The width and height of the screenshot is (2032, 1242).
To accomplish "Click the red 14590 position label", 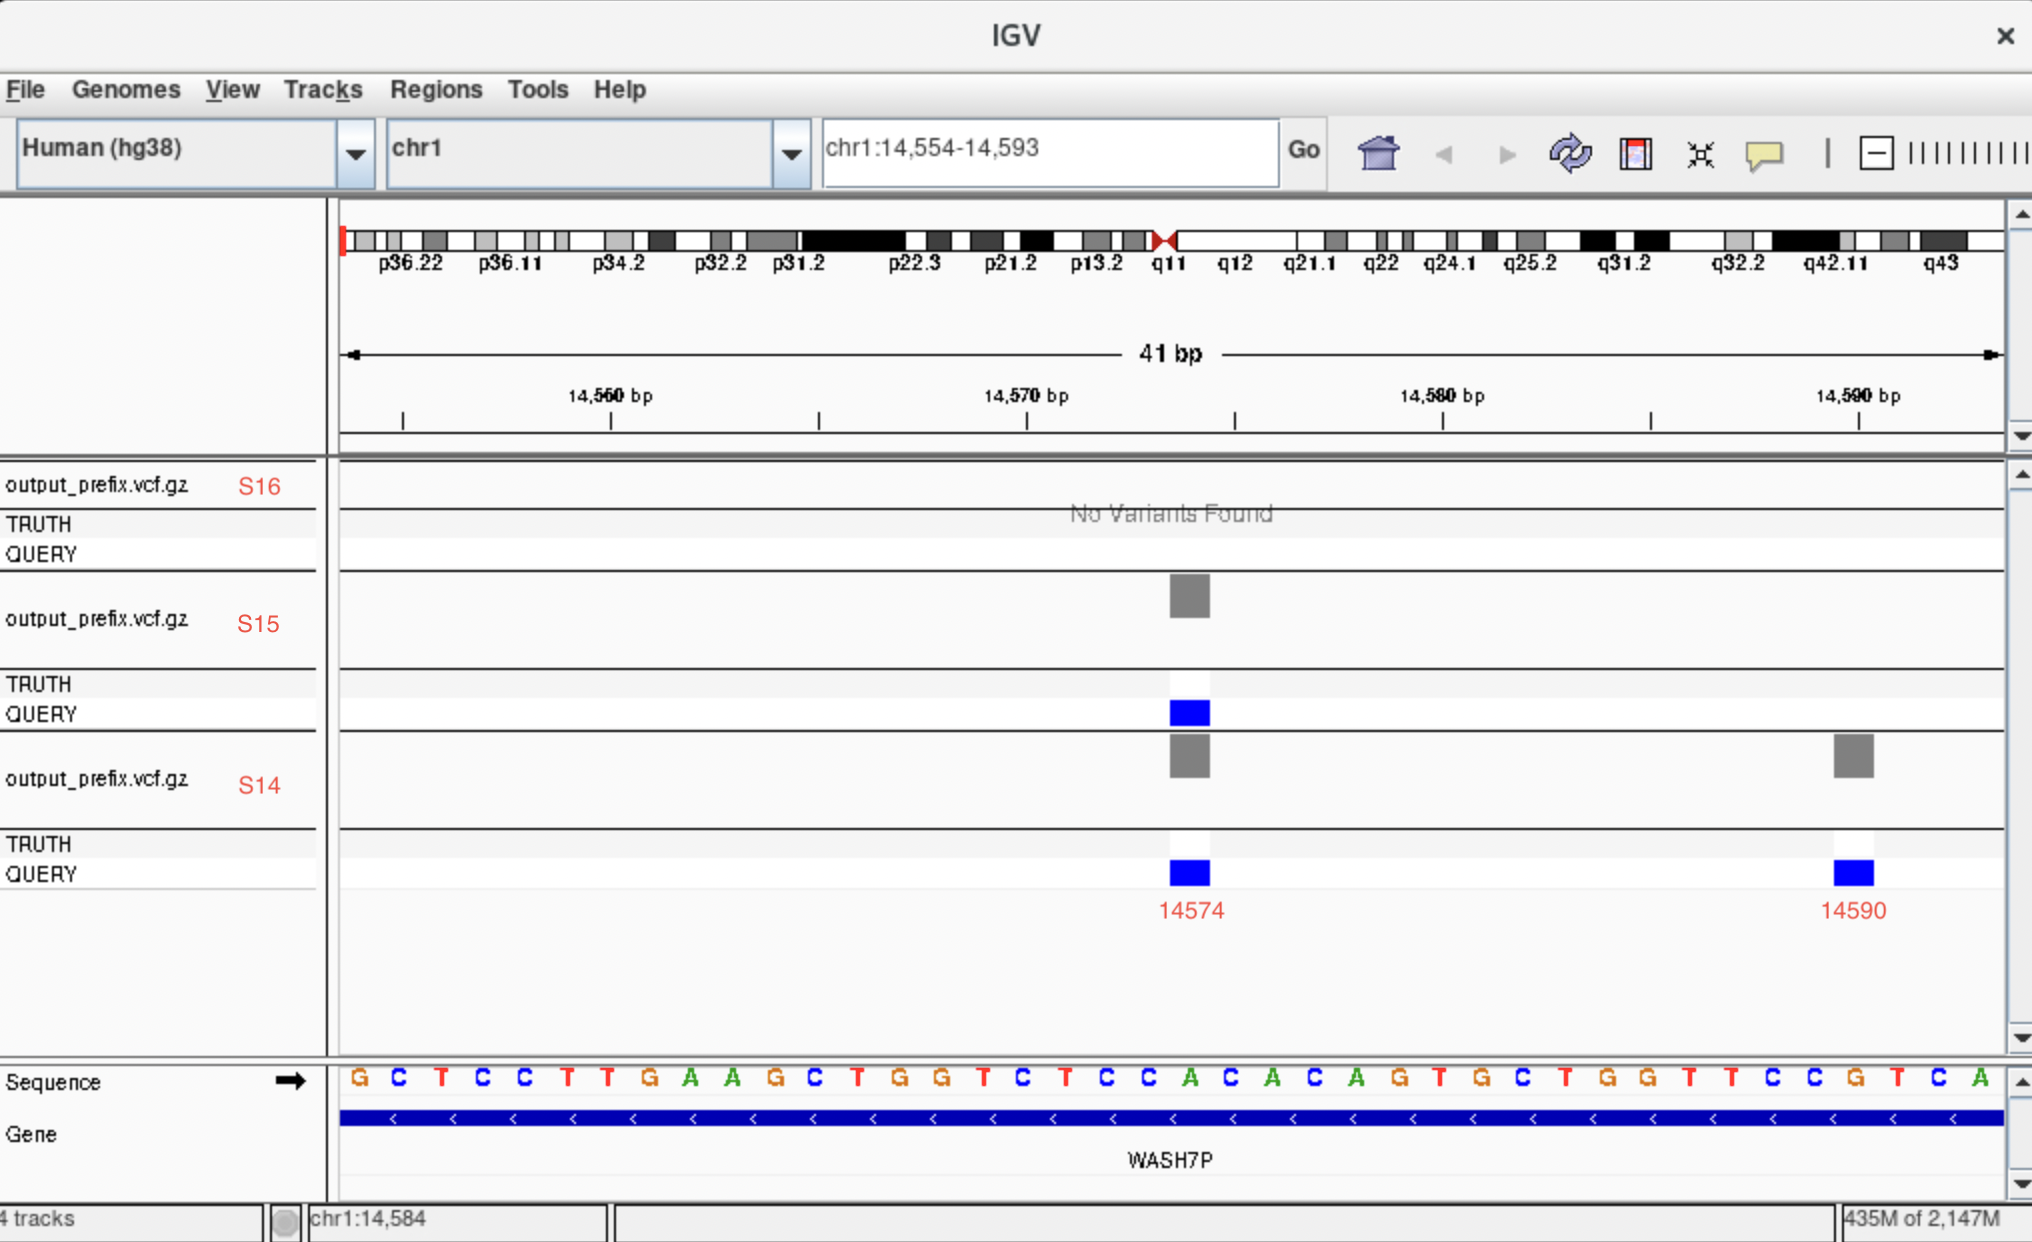I will (1853, 911).
